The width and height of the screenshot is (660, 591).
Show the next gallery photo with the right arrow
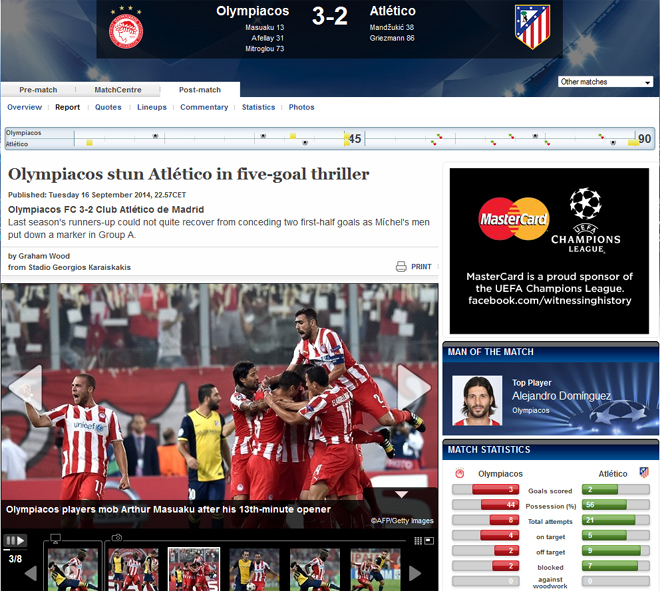[413, 386]
